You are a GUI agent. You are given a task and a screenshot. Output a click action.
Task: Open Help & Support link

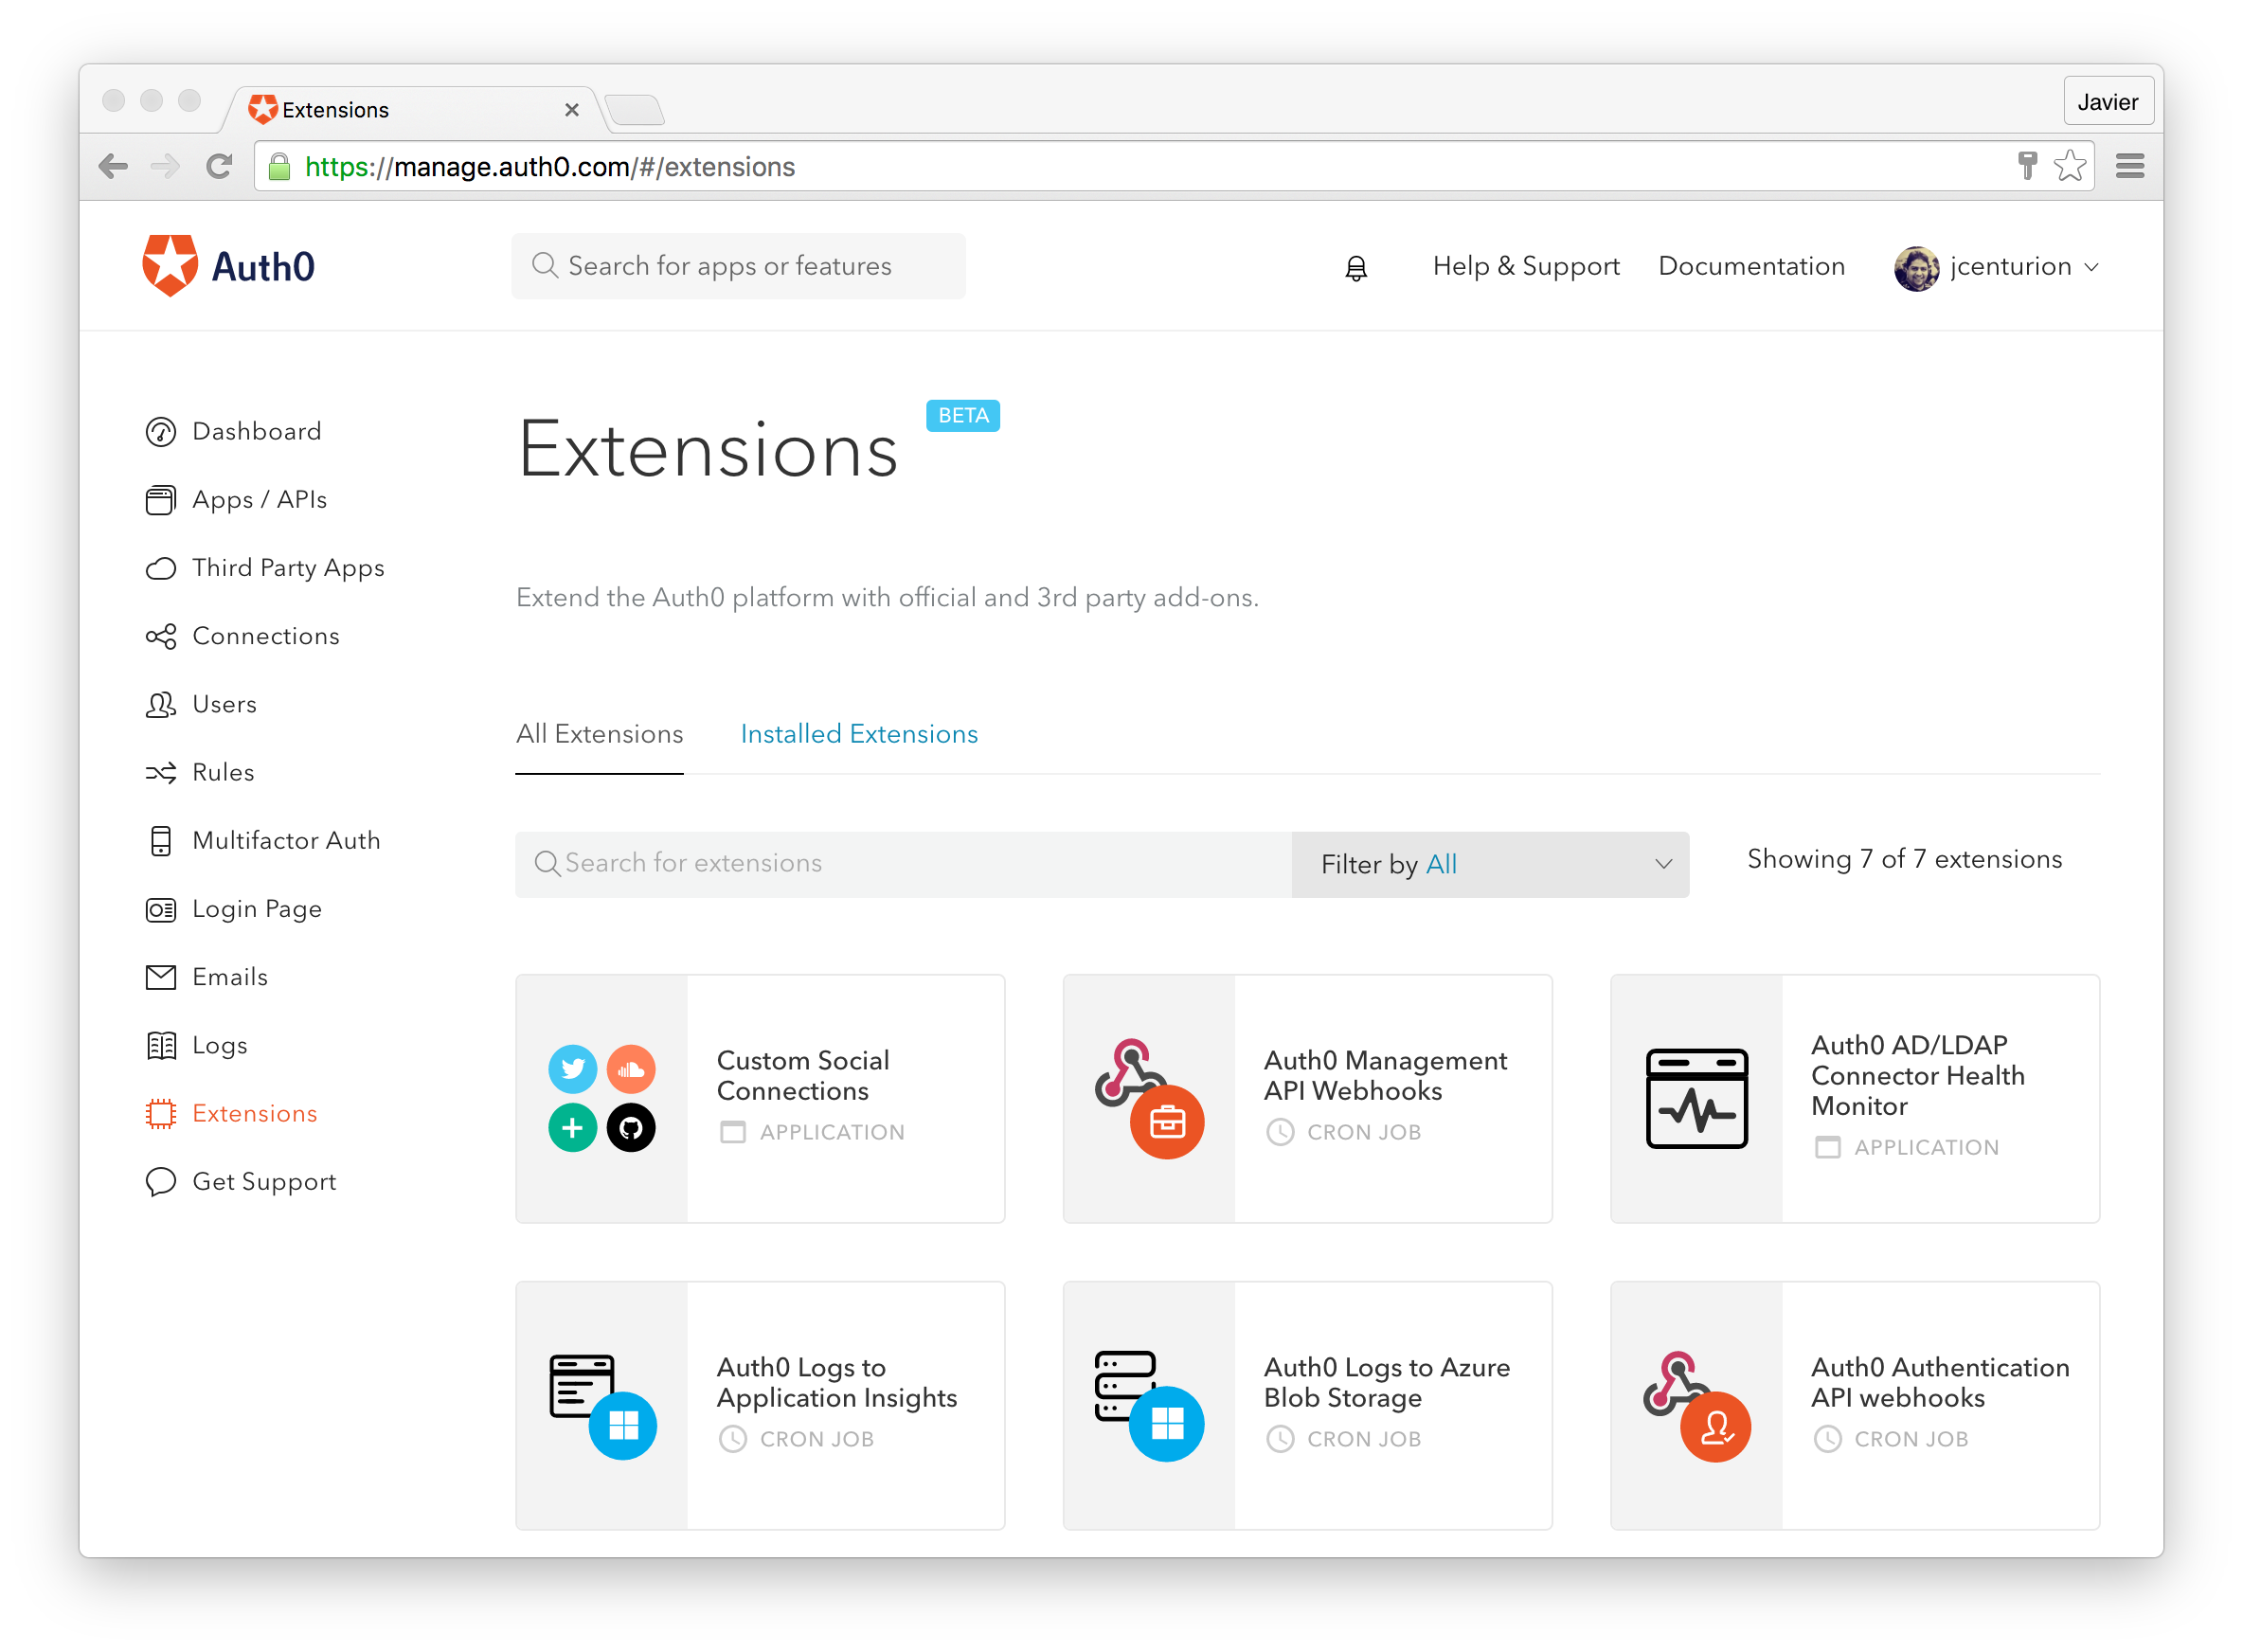pyautogui.click(x=1525, y=266)
